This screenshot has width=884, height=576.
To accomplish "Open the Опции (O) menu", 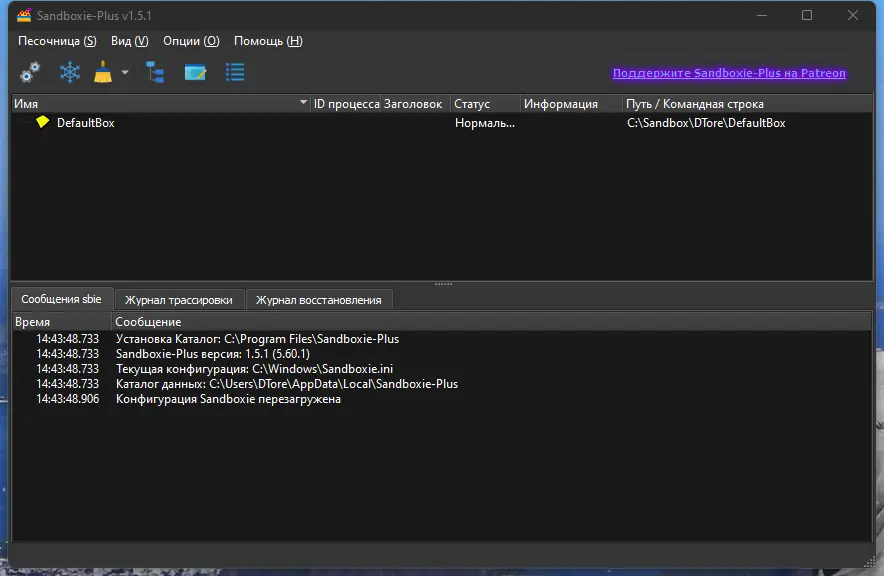I will 191,41.
